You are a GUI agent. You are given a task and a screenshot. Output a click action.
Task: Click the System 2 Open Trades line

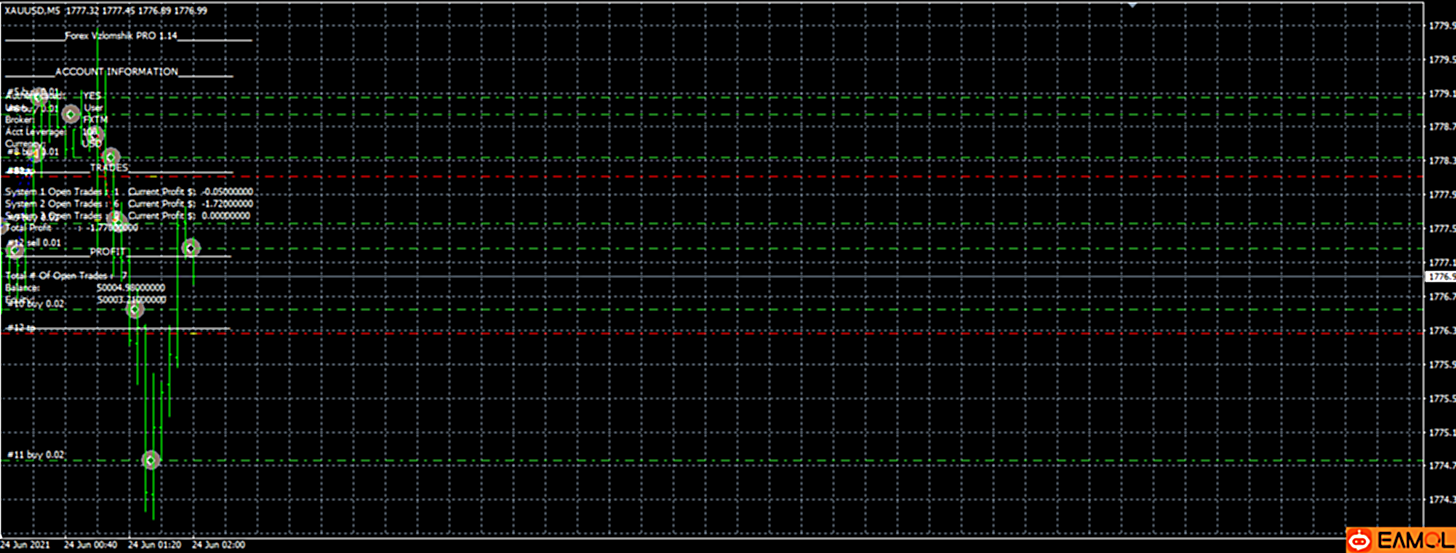(x=128, y=202)
